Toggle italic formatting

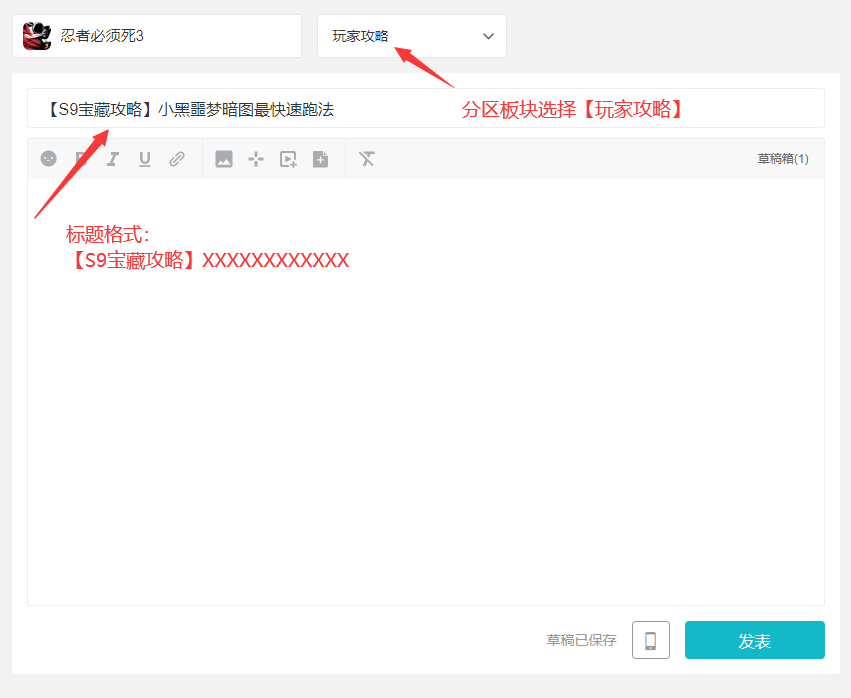click(x=113, y=159)
